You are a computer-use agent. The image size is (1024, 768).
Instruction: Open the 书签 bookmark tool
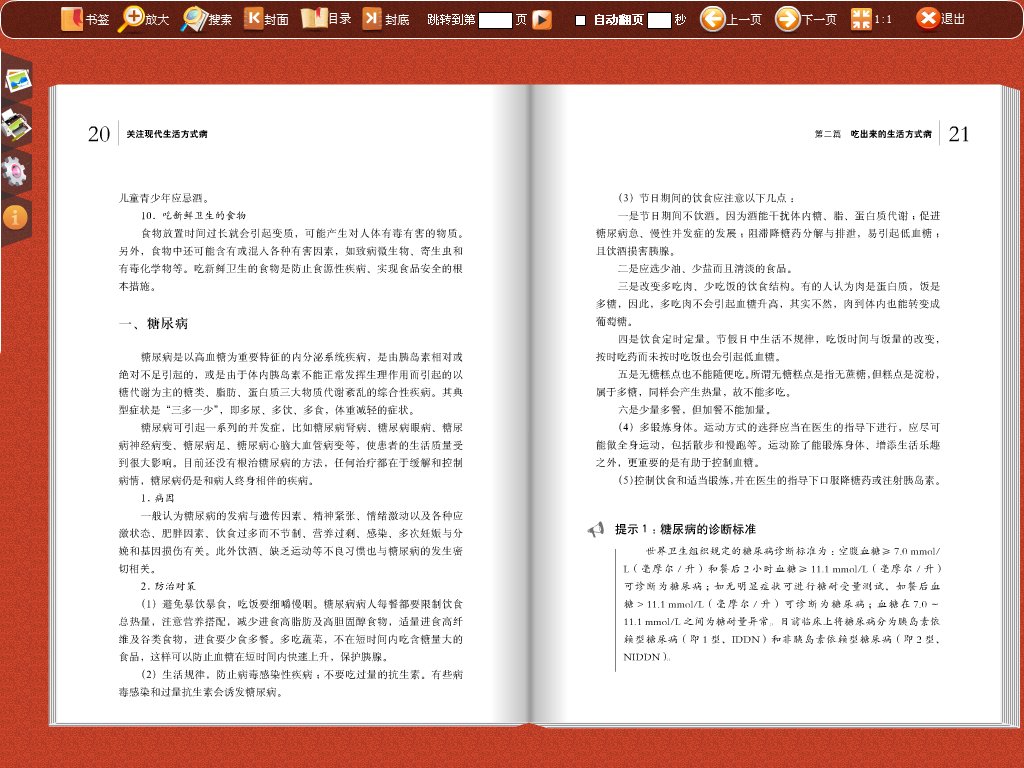click(x=85, y=19)
